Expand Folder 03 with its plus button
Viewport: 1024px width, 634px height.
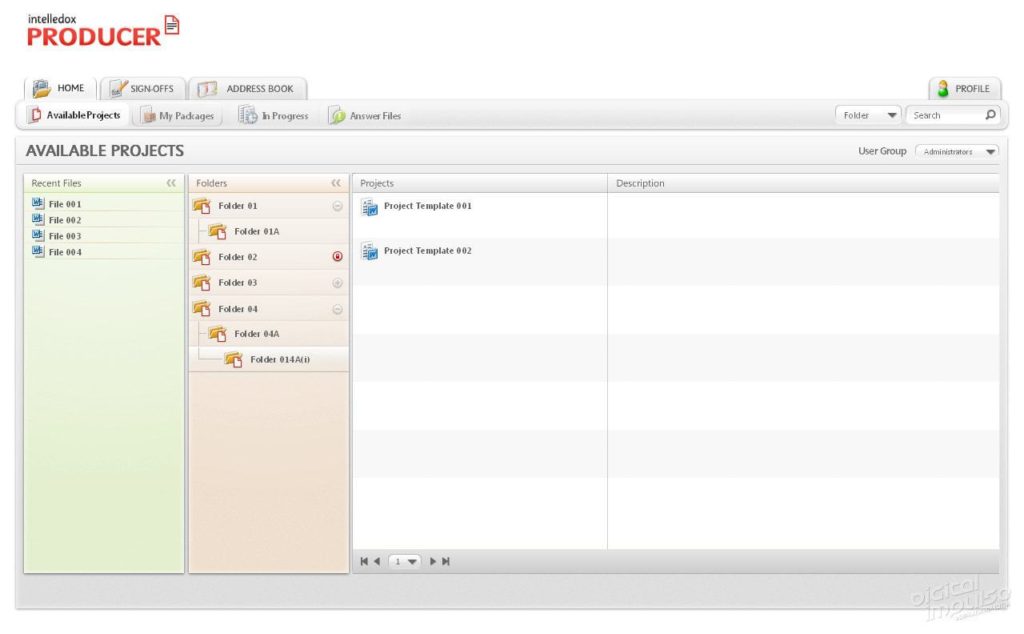(x=337, y=283)
